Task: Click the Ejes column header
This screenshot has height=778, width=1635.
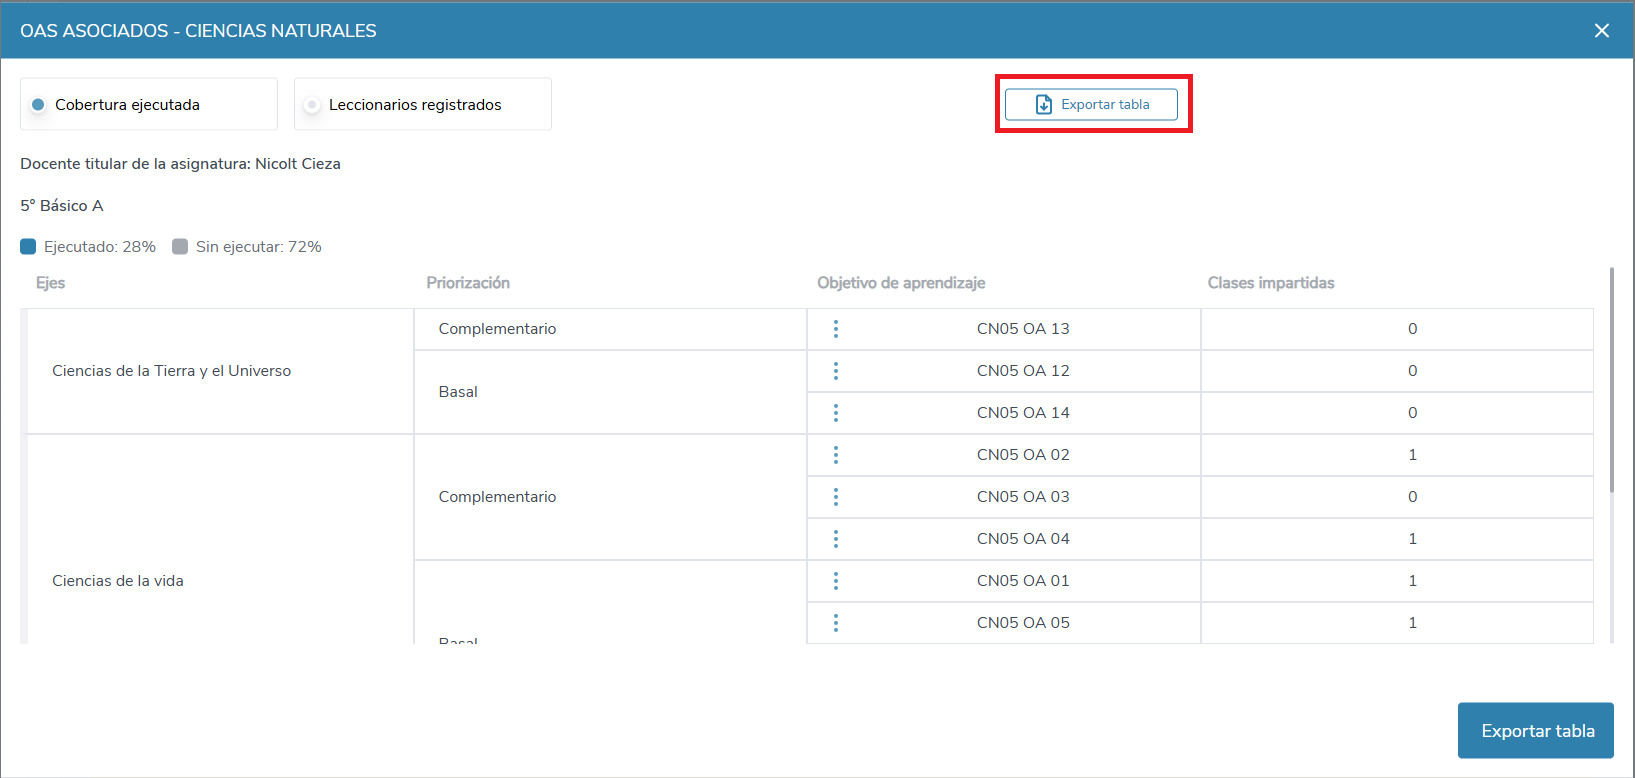Action: [51, 283]
